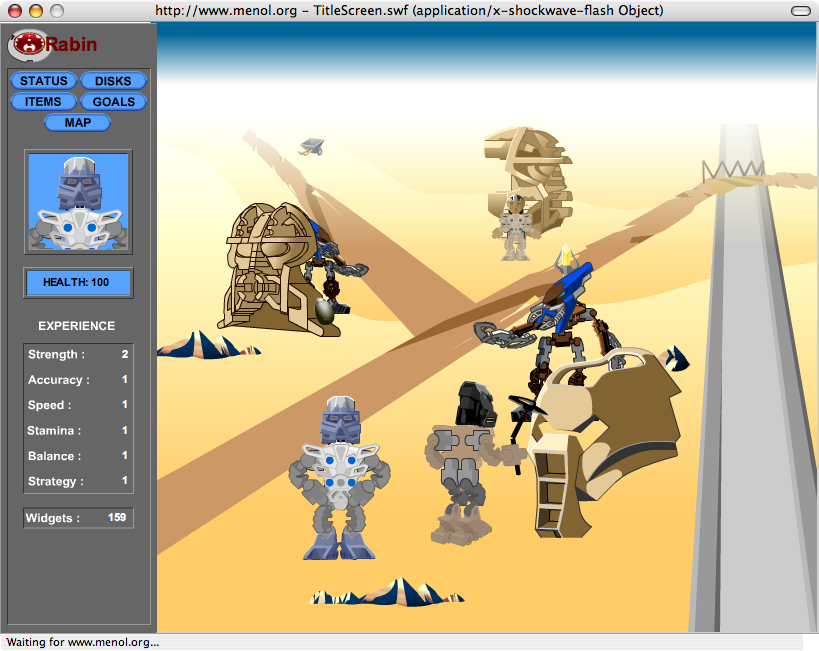Click the Waiting for www.menol.org status text

(83, 642)
